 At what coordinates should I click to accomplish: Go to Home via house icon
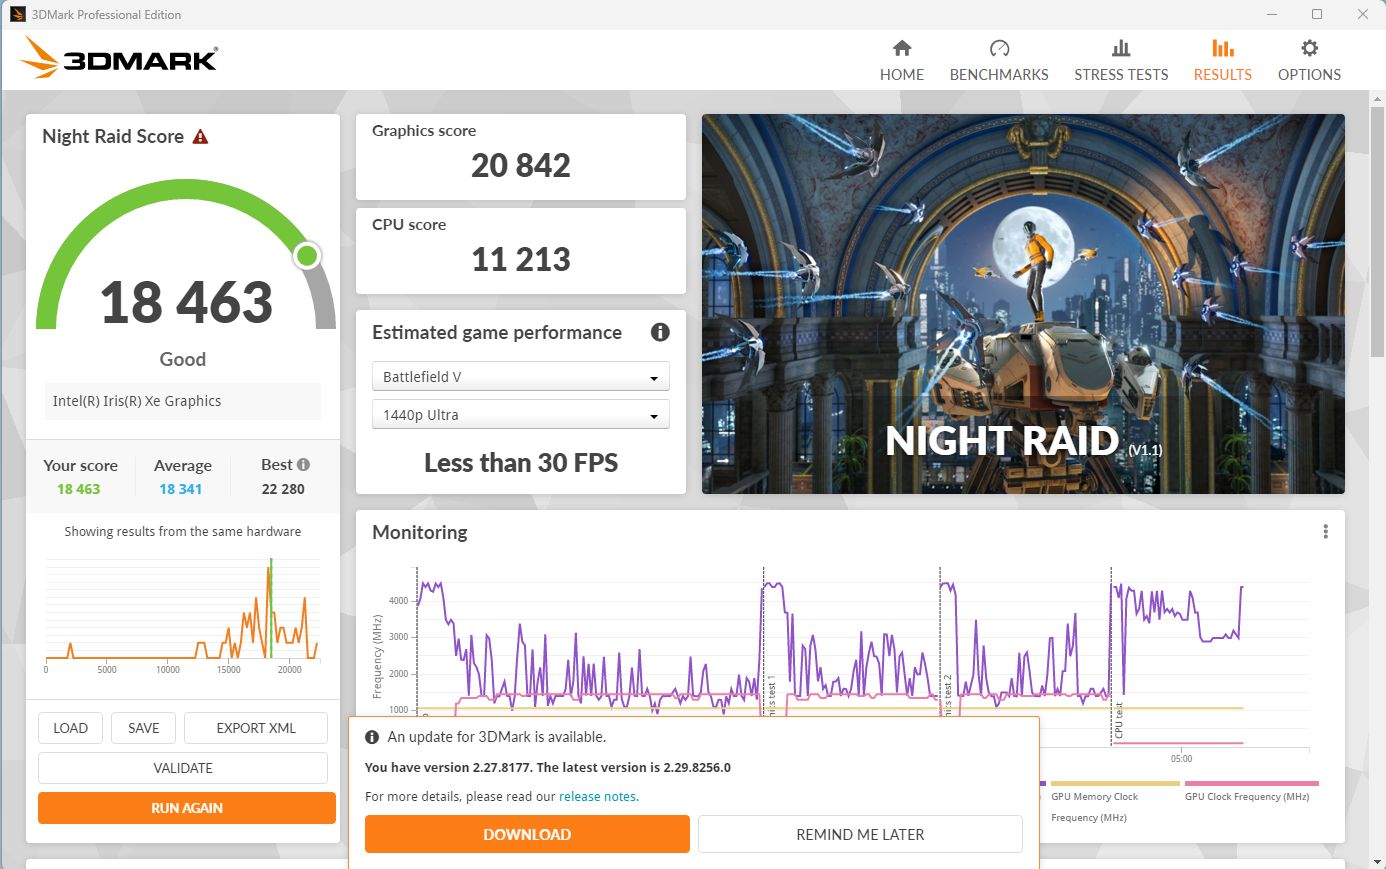coord(902,48)
